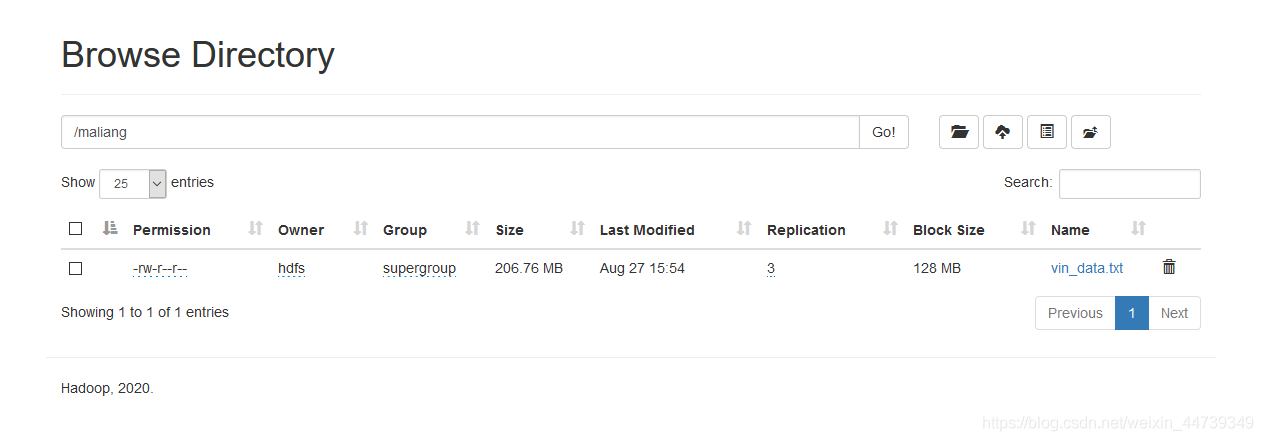This screenshot has width=1263, height=441.
Task: Select page 1 in pagination
Action: (1132, 313)
